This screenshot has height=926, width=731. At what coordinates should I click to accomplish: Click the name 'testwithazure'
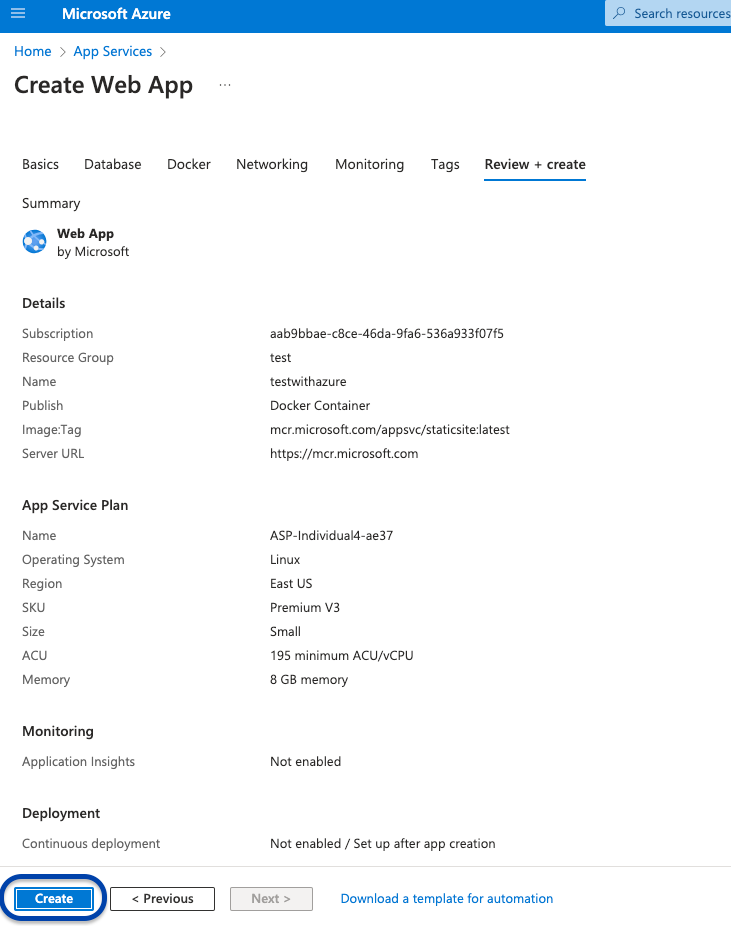pyautogui.click(x=308, y=382)
